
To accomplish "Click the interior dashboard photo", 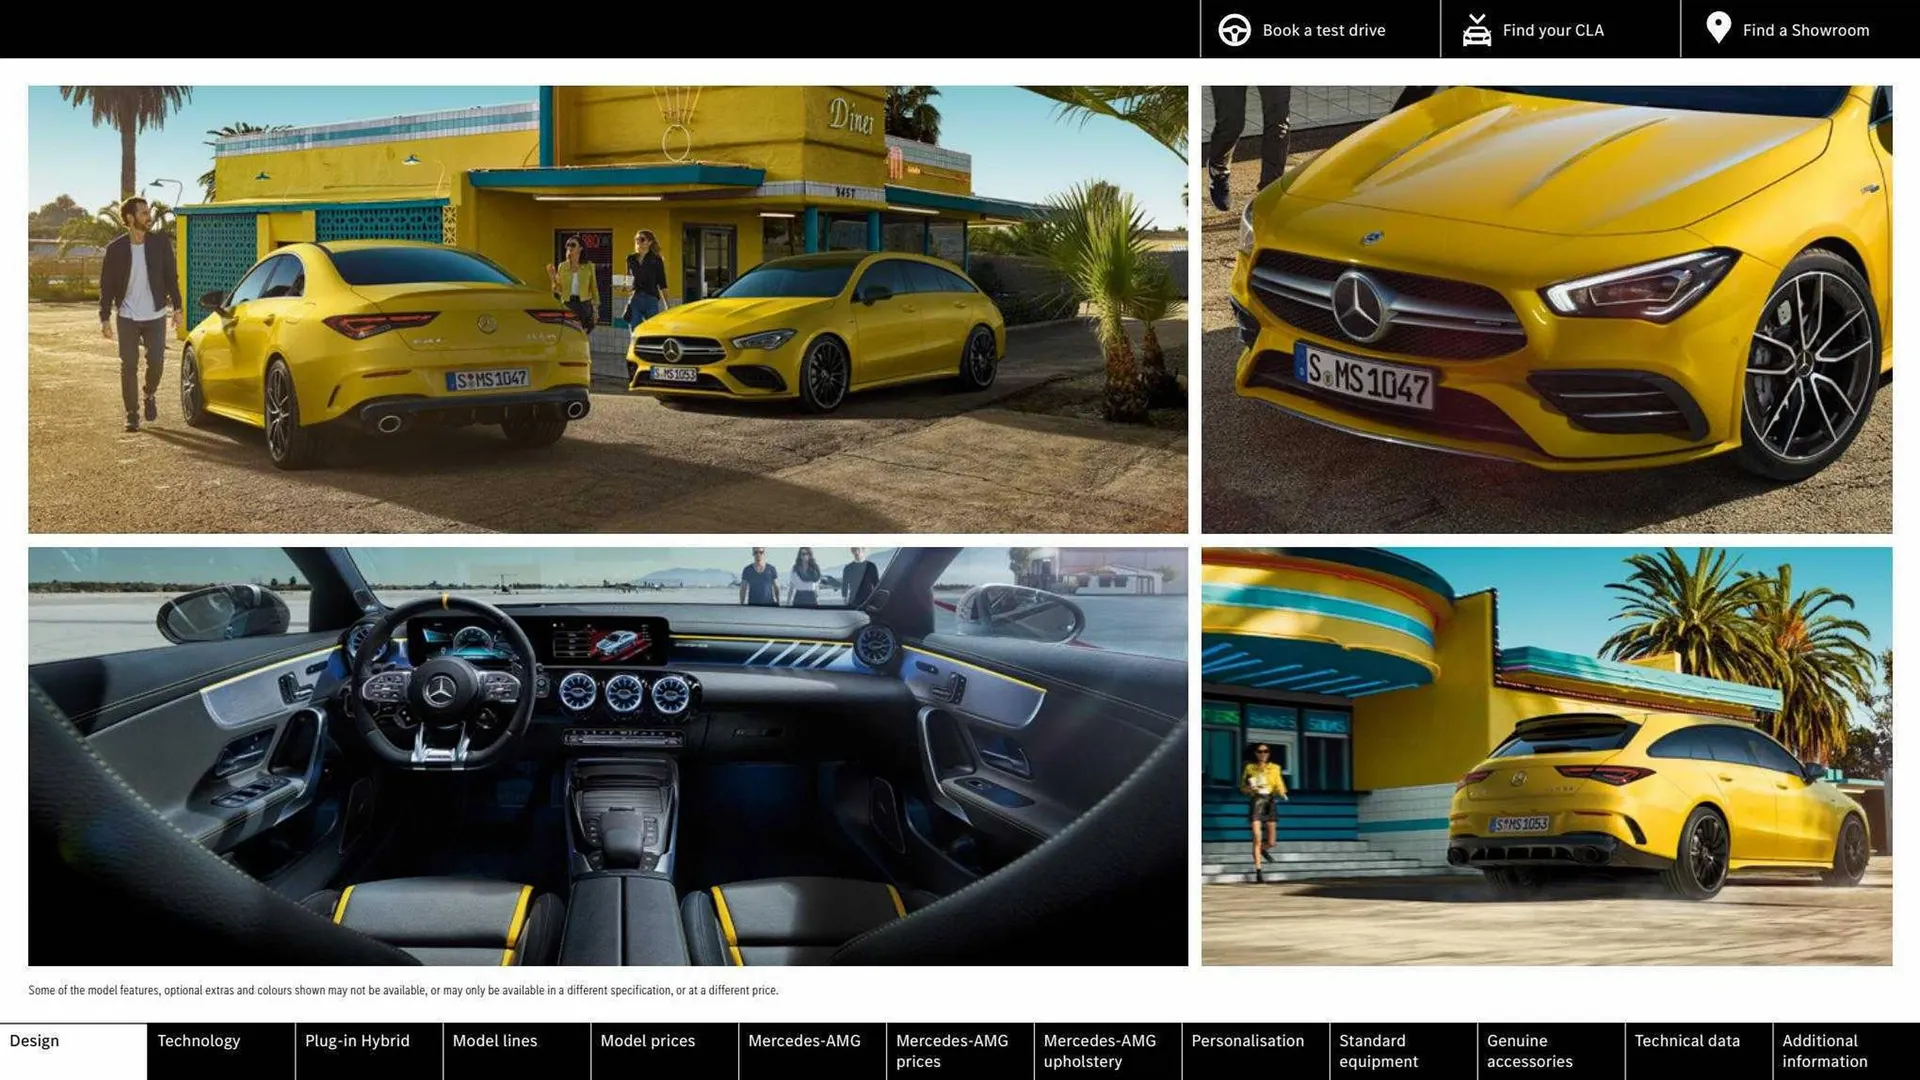I will (608, 756).
